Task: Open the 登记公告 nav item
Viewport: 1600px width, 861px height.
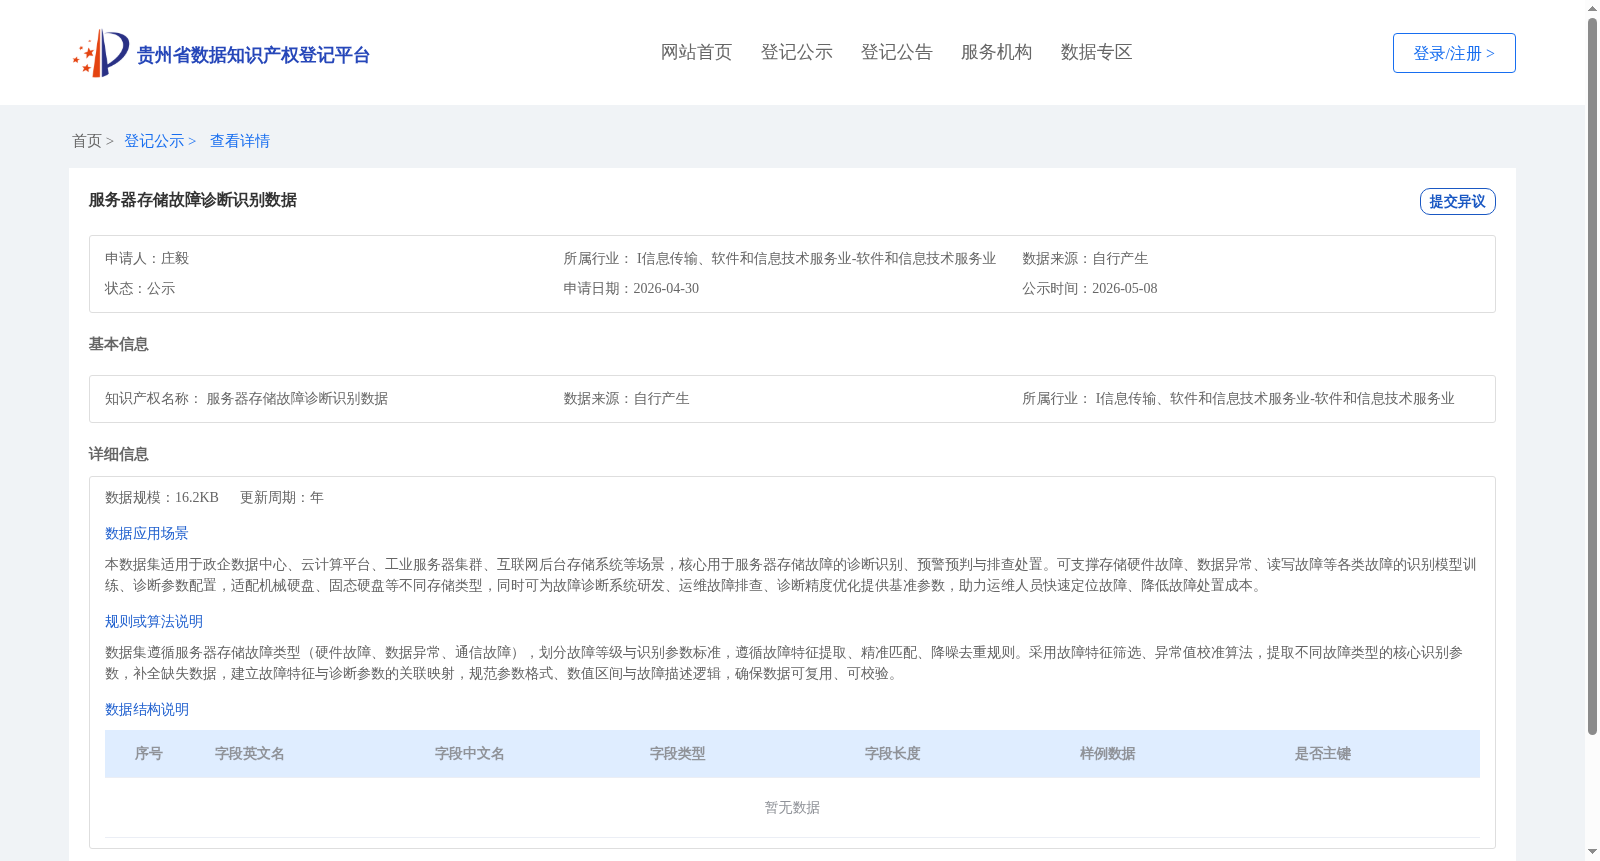Action: click(896, 52)
